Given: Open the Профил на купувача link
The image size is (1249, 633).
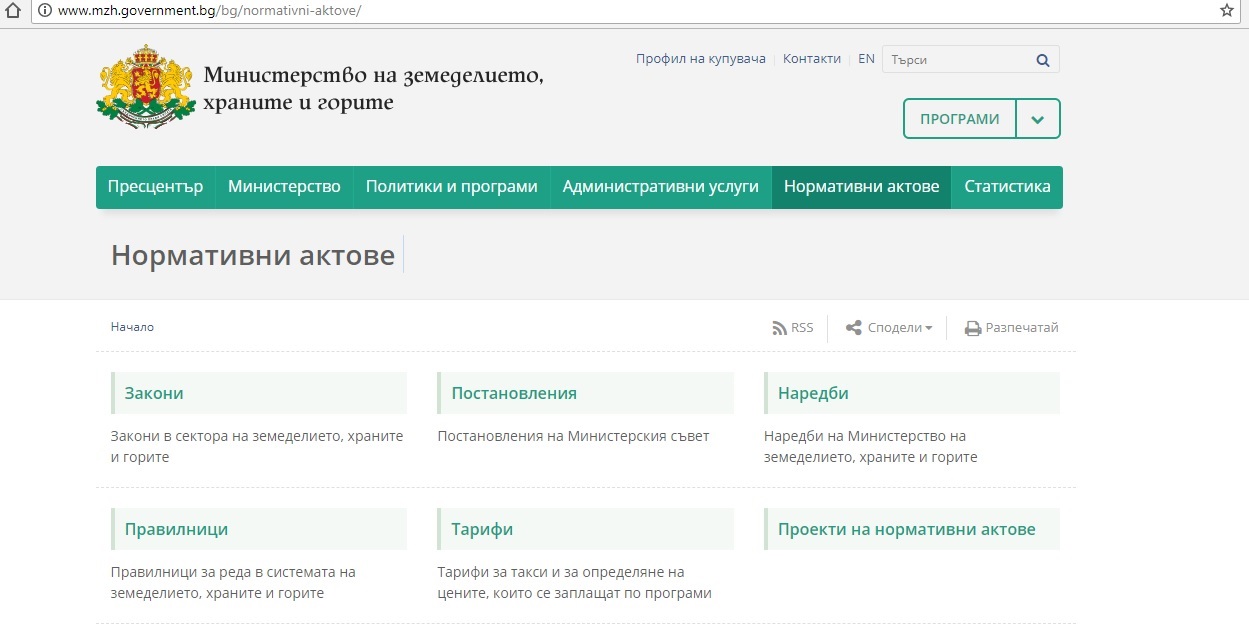Looking at the screenshot, I should click(x=701, y=59).
